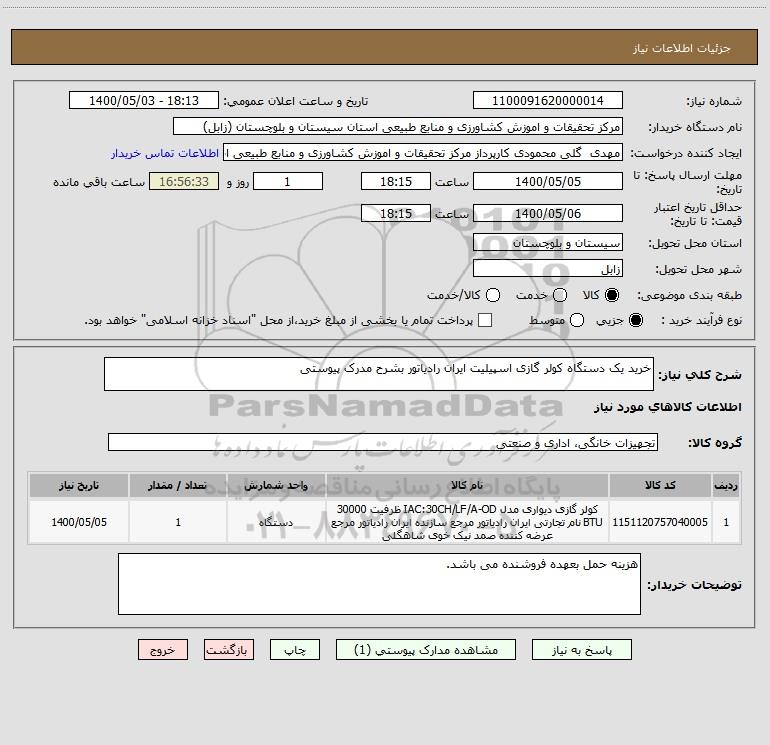Image resolution: width=770 pixels, height=745 pixels.
Task: Click the general need description text box
Action: pyautogui.click(x=379, y=374)
